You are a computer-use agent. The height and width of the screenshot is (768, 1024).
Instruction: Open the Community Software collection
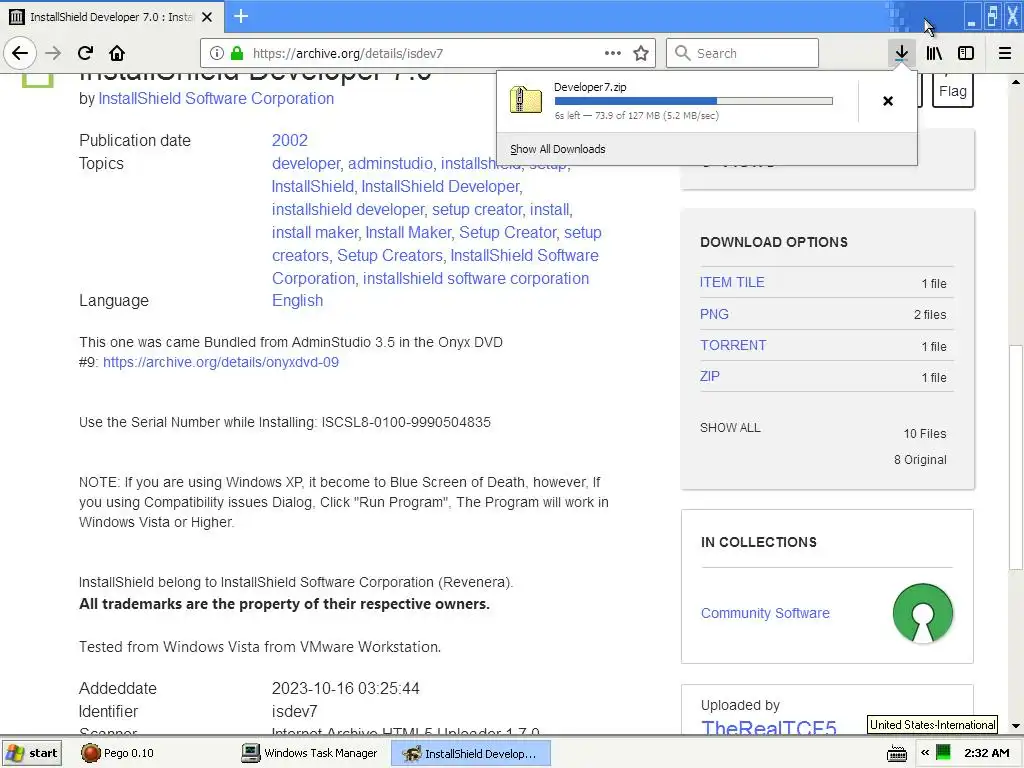765,613
